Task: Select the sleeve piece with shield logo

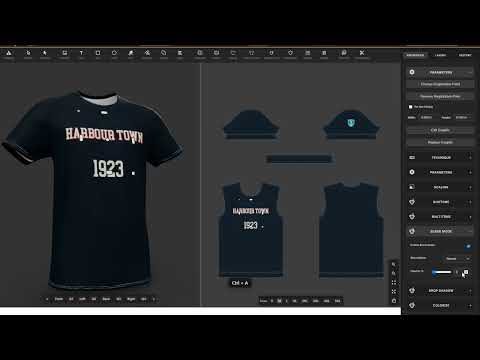Action: [x=351, y=124]
